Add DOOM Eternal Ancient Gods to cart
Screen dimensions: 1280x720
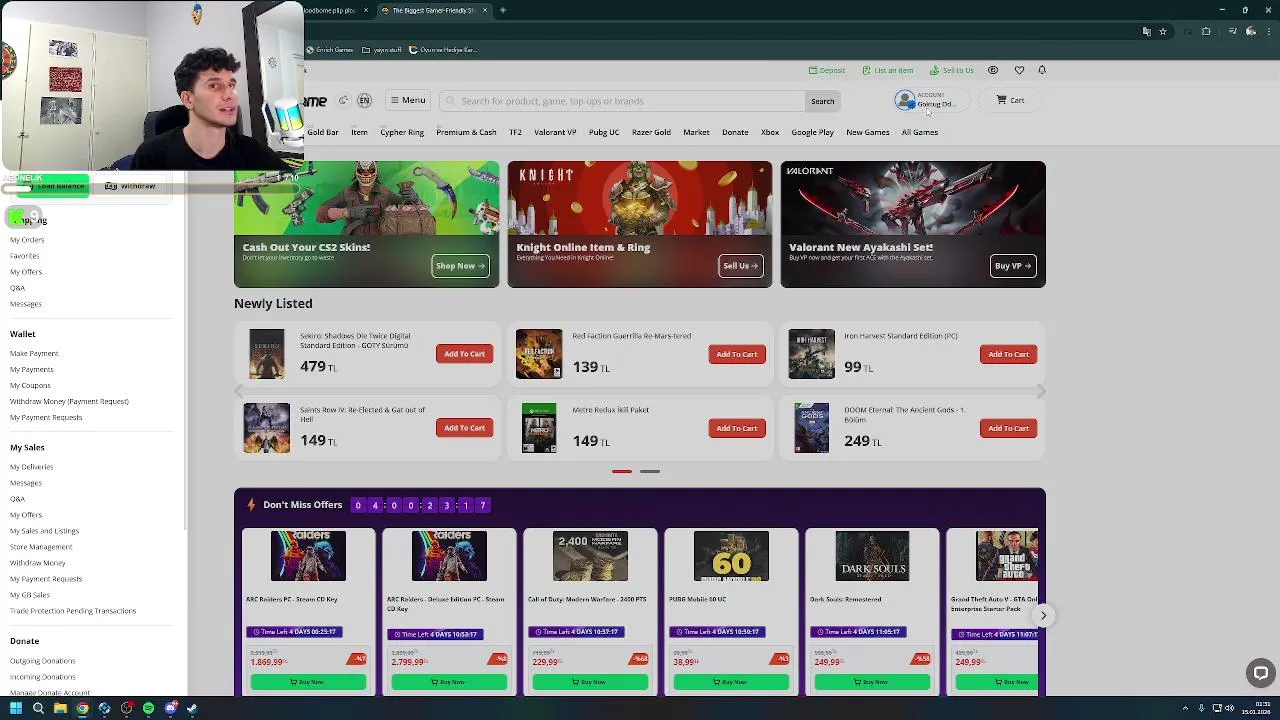pos(1008,428)
